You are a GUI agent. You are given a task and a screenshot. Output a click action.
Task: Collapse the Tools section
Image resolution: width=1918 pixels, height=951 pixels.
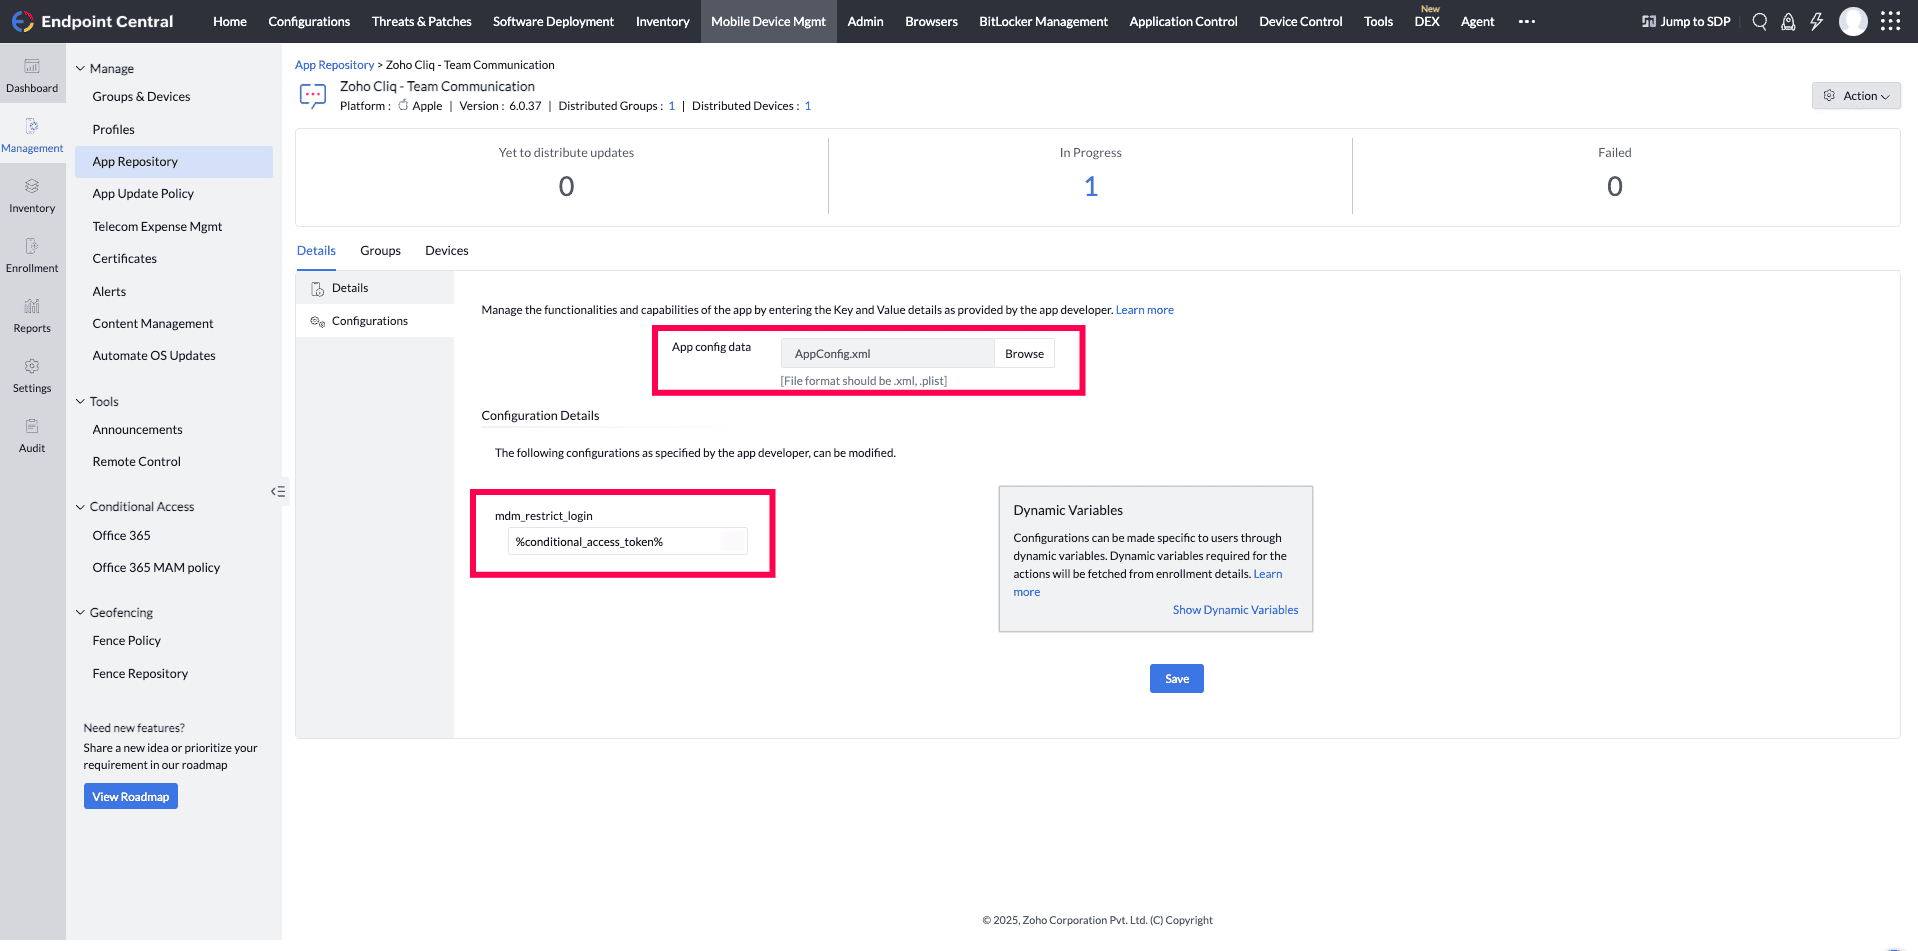80,401
